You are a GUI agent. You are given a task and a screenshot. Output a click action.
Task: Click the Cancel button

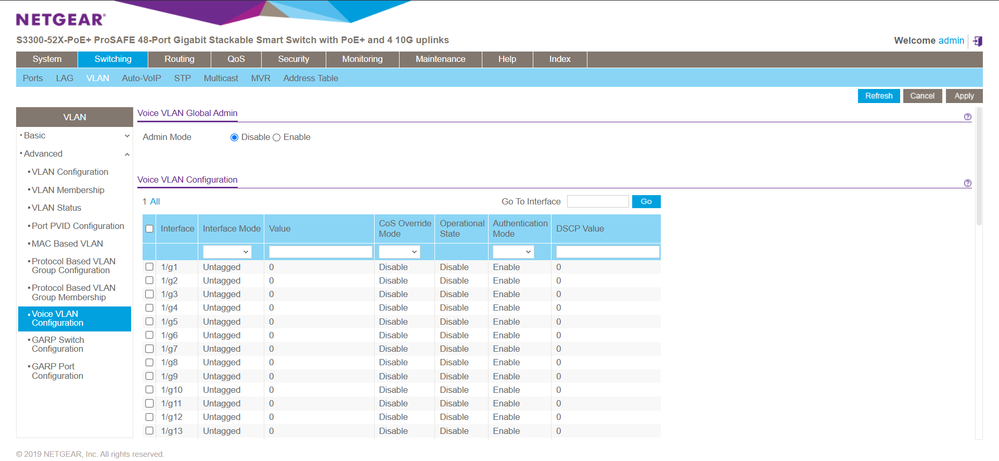tap(923, 96)
